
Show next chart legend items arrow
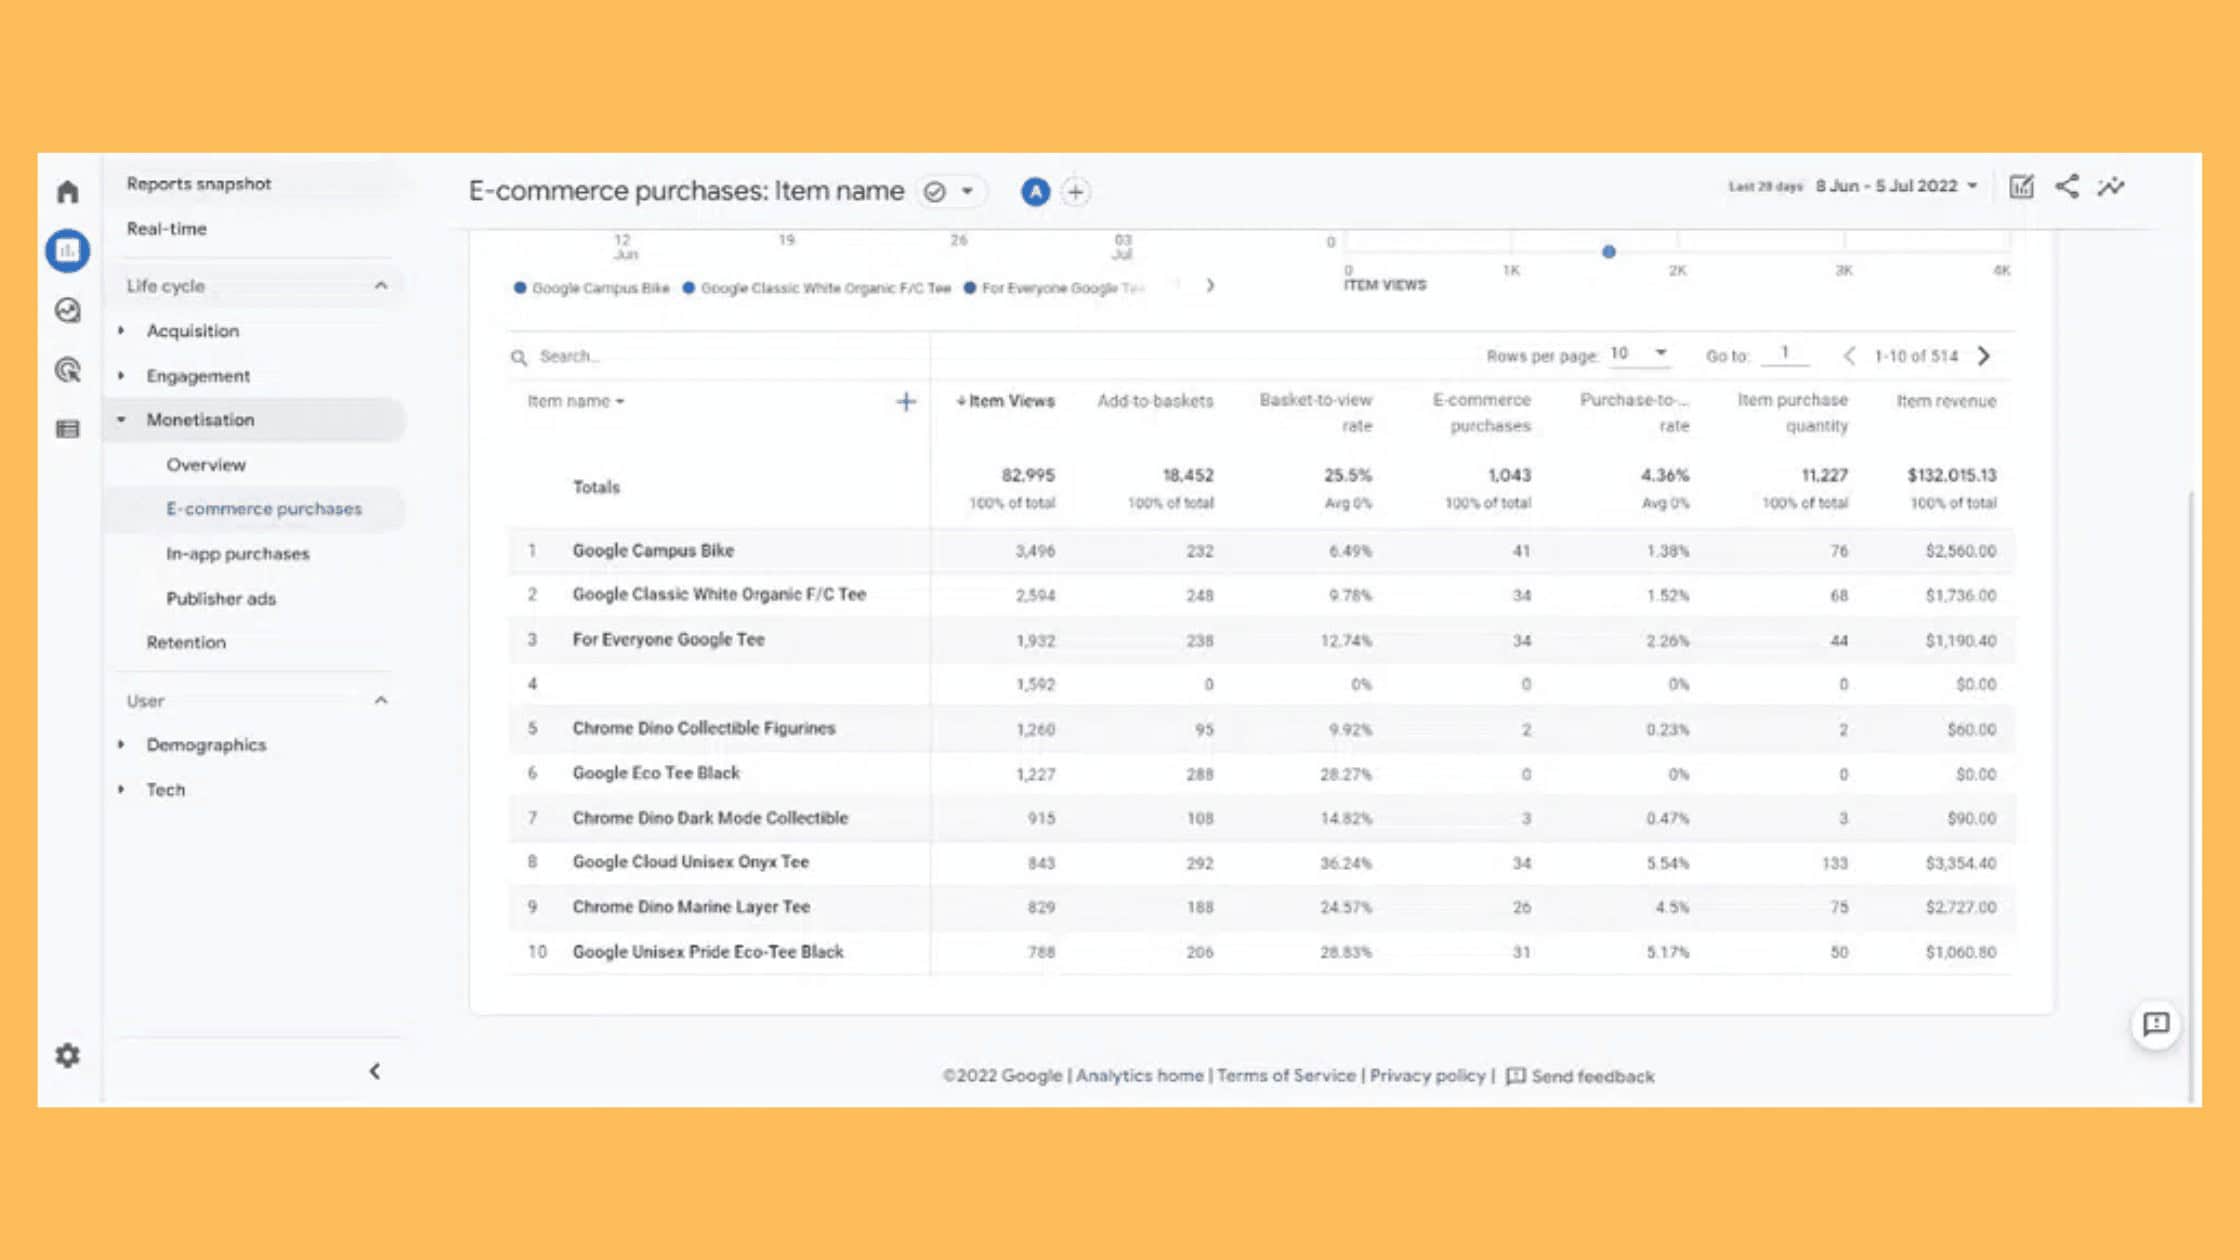1210,286
